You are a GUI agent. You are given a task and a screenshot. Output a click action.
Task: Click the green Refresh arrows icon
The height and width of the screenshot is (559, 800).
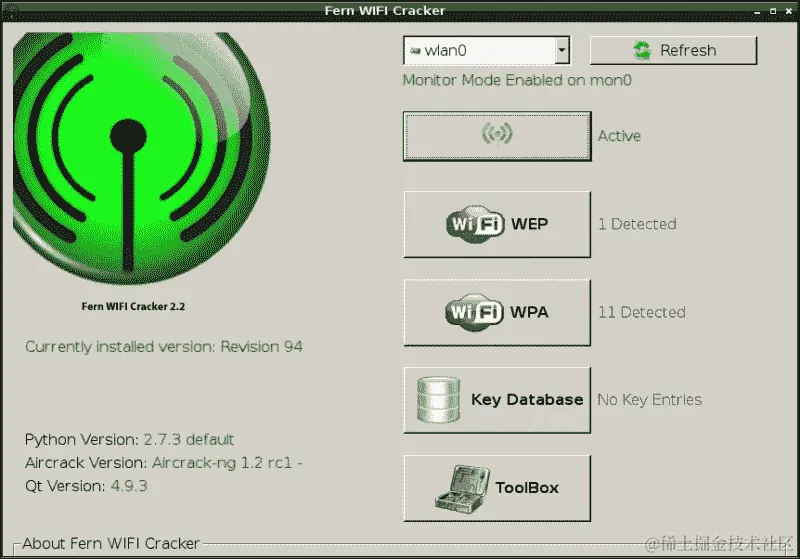point(642,50)
